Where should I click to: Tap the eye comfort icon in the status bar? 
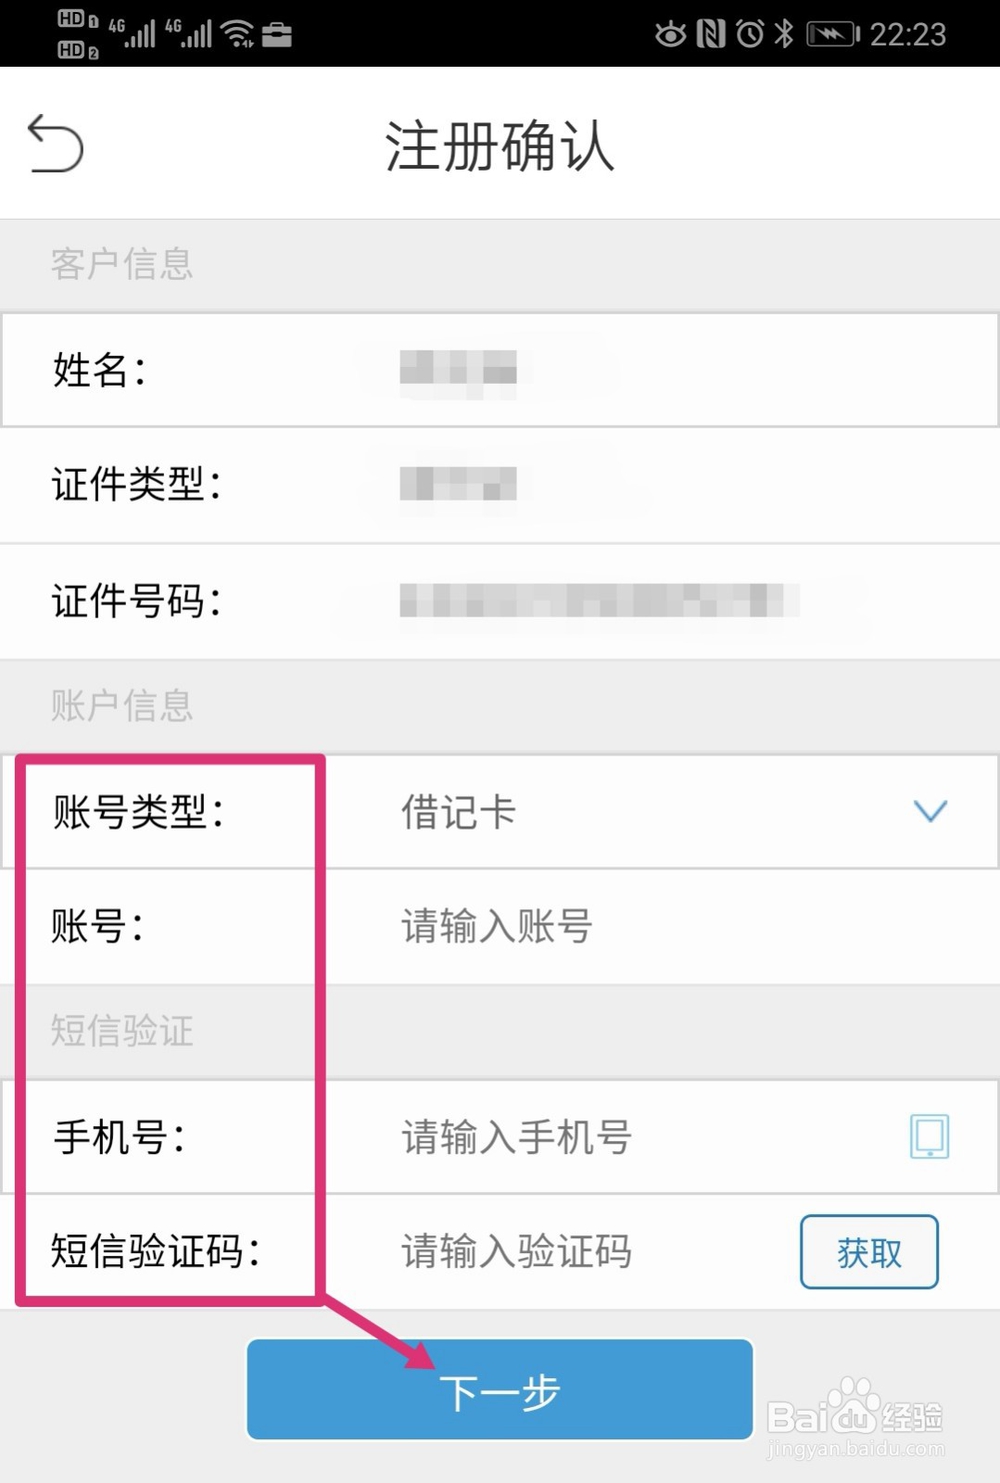[x=670, y=35]
